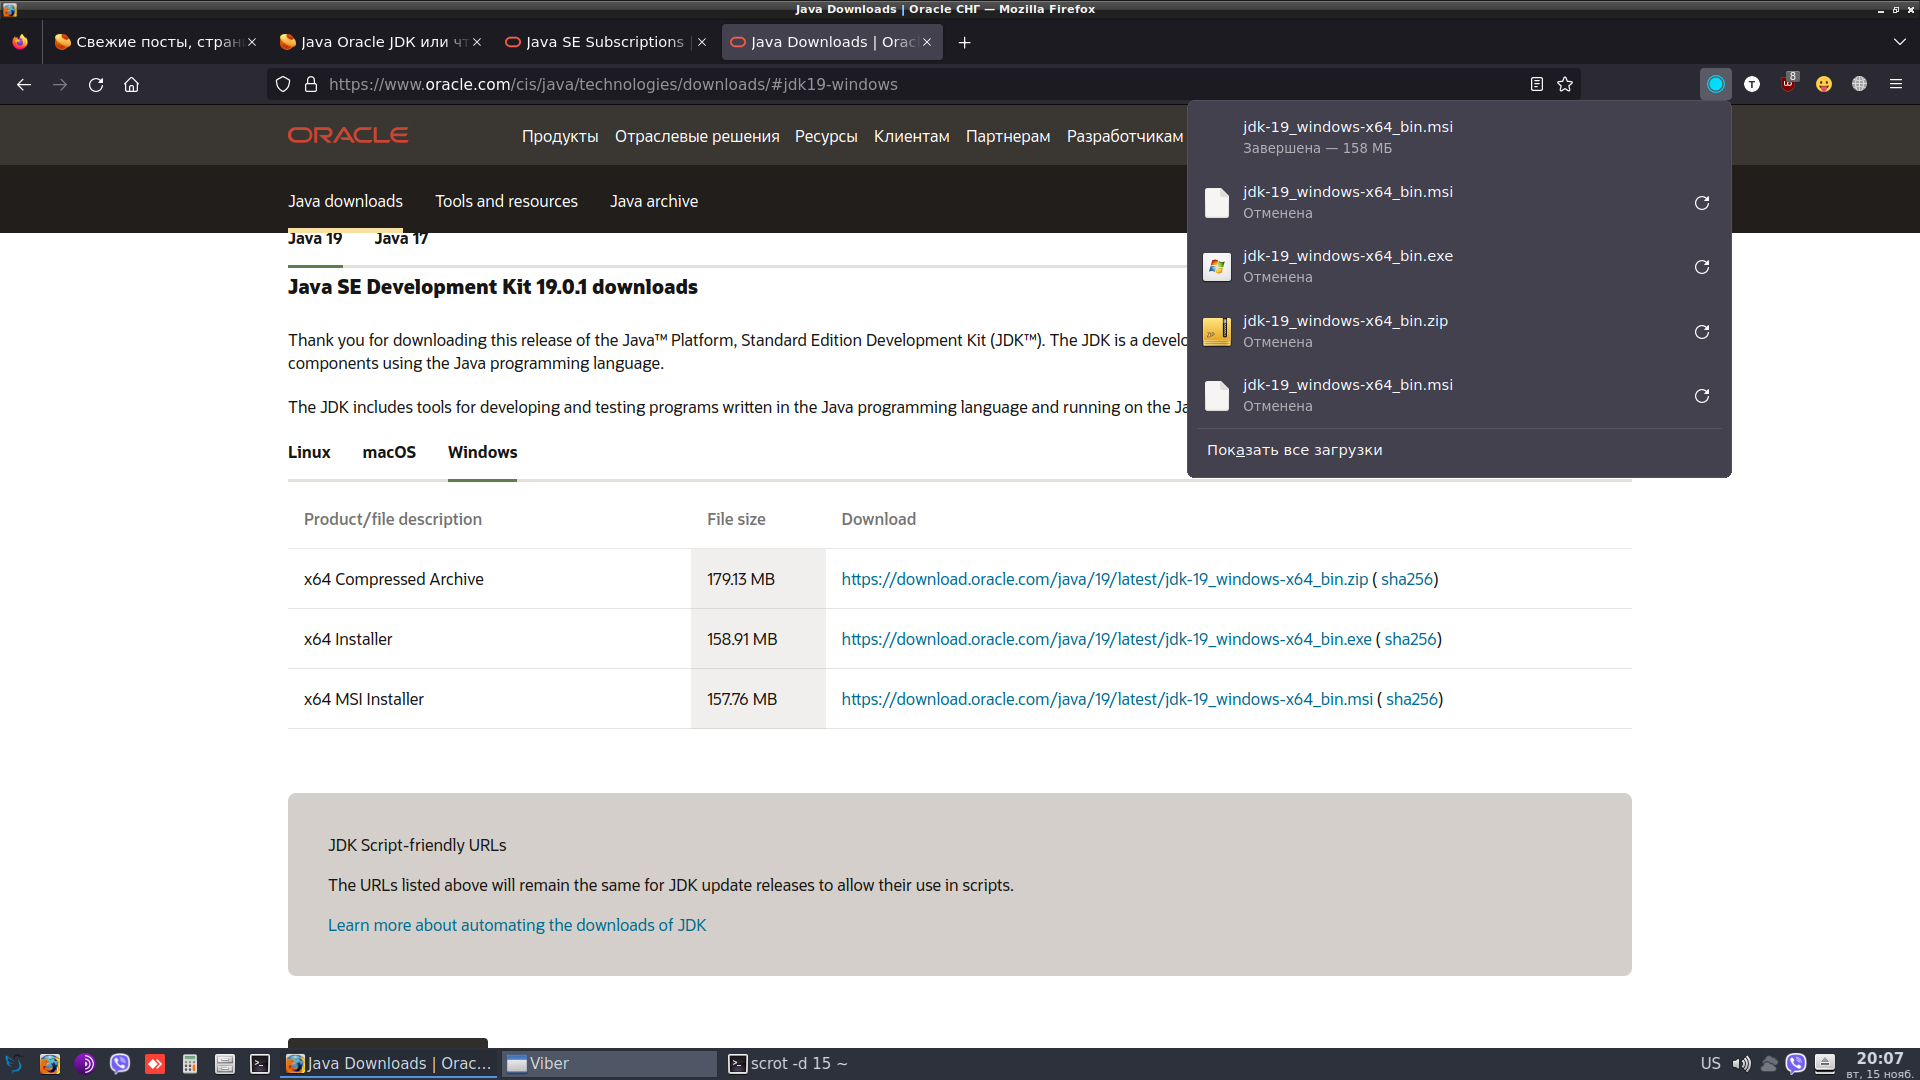Image resolution: width=1920 pixels, height=1080 pixels.
Task: Retry the cancelled jdk-19_windows-x64_bin.exe download
Action: coord(1701,267)
